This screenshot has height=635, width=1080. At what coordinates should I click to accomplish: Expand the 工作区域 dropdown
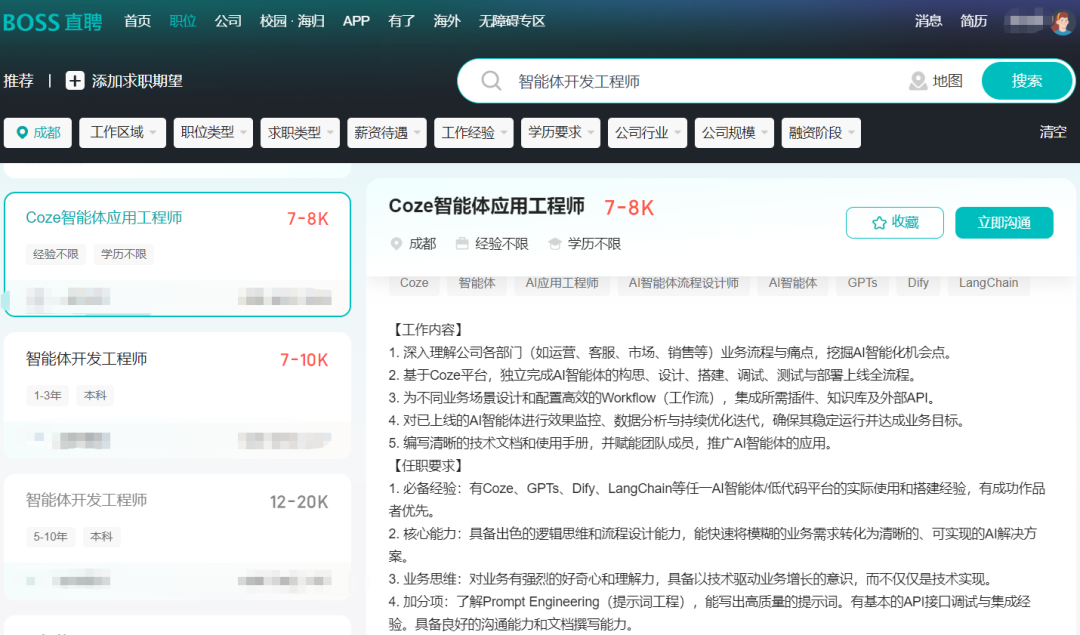click(x=123, y=132)
